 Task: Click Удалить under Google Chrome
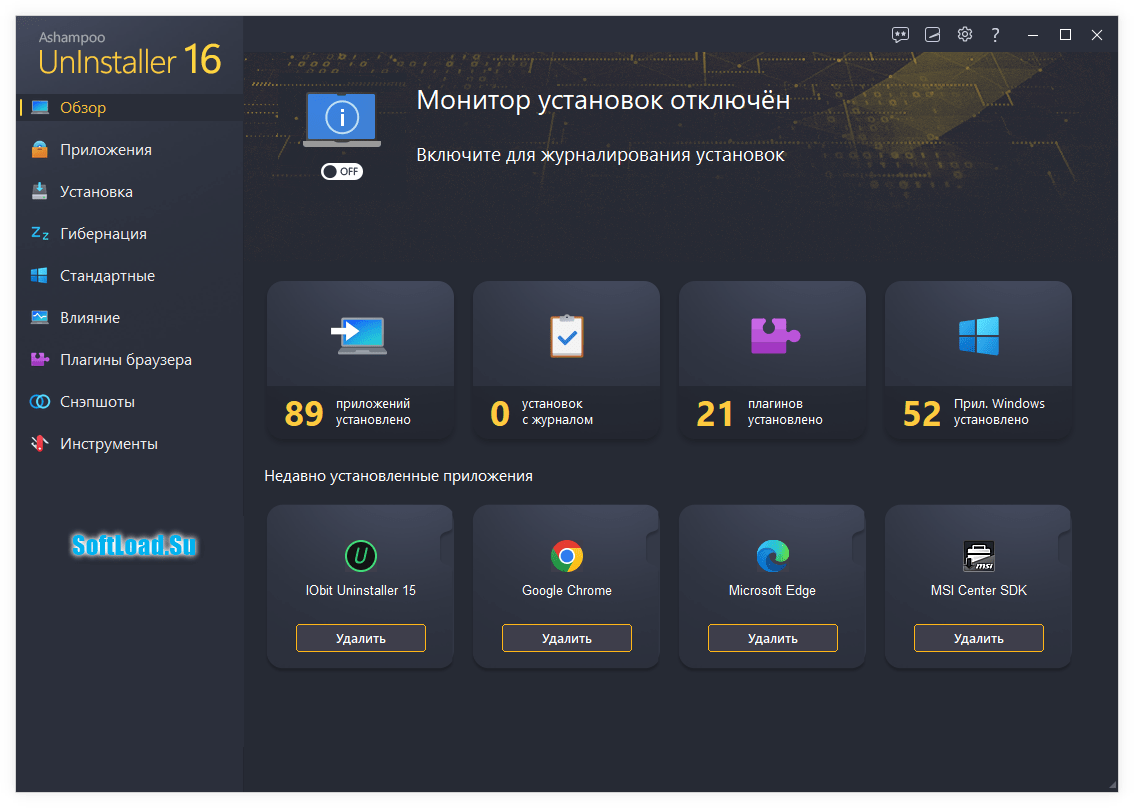click(x=567, y=638)
